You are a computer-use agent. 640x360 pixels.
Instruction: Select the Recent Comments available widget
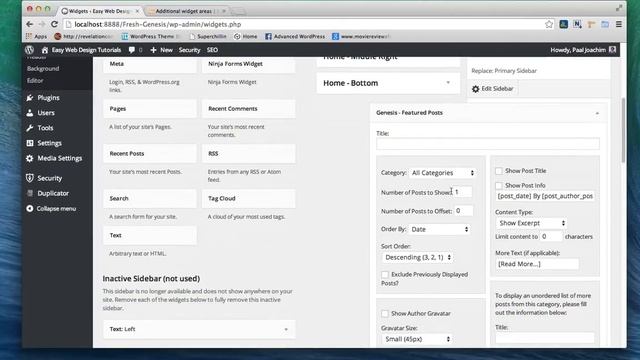point(249,109)
